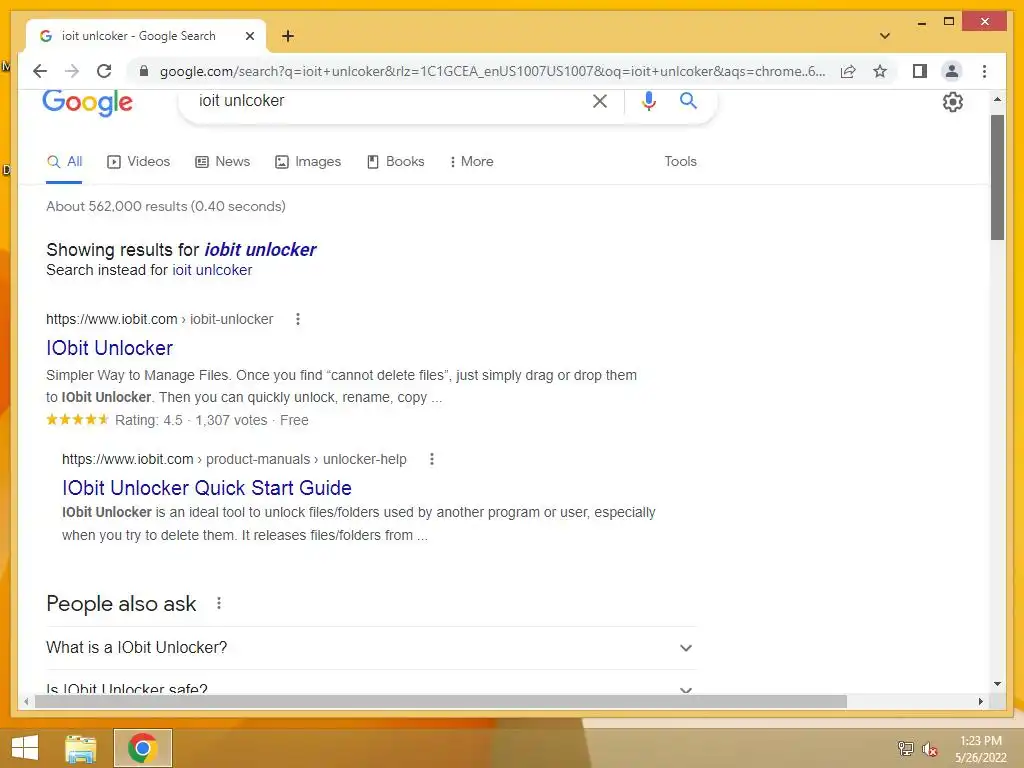Open the Chrome profile avatar

coord(952,71)
